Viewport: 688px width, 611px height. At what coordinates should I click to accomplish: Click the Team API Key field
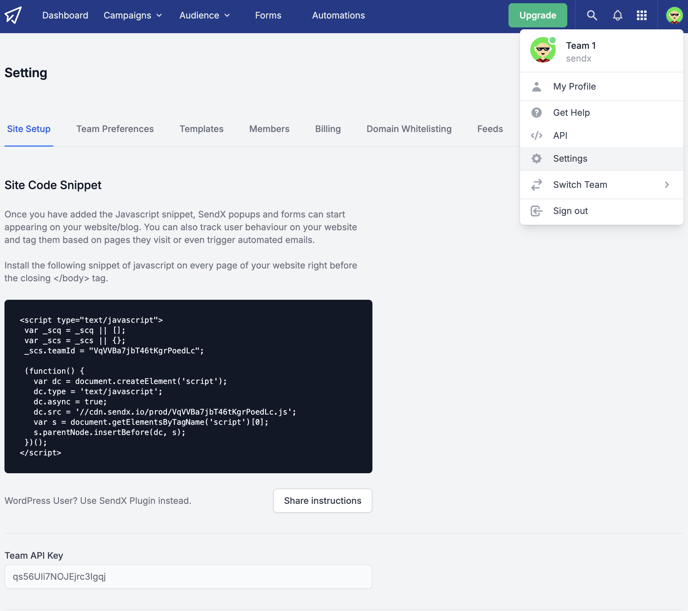coord(188,577)
